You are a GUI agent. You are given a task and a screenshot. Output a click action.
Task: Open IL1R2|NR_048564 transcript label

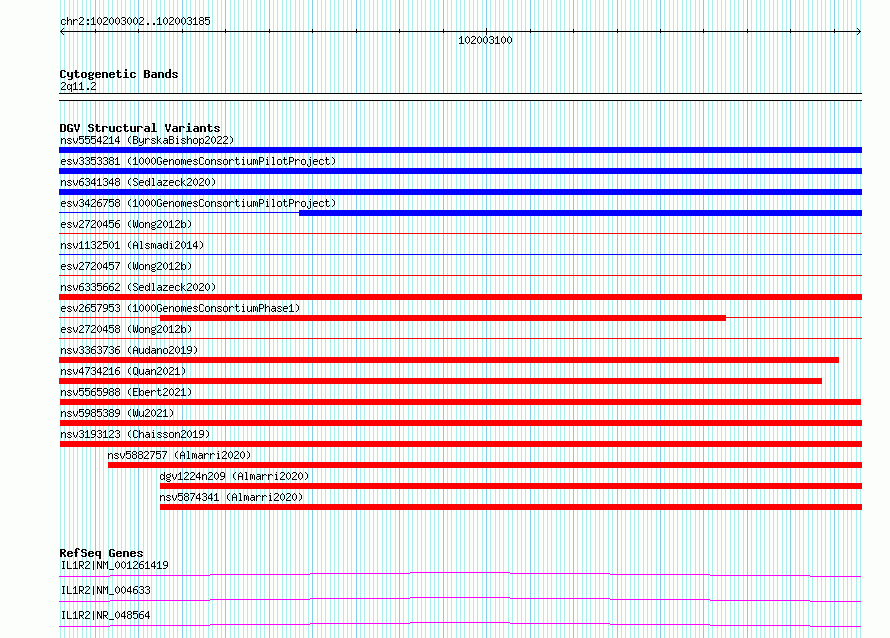click(x=106, y=615)
